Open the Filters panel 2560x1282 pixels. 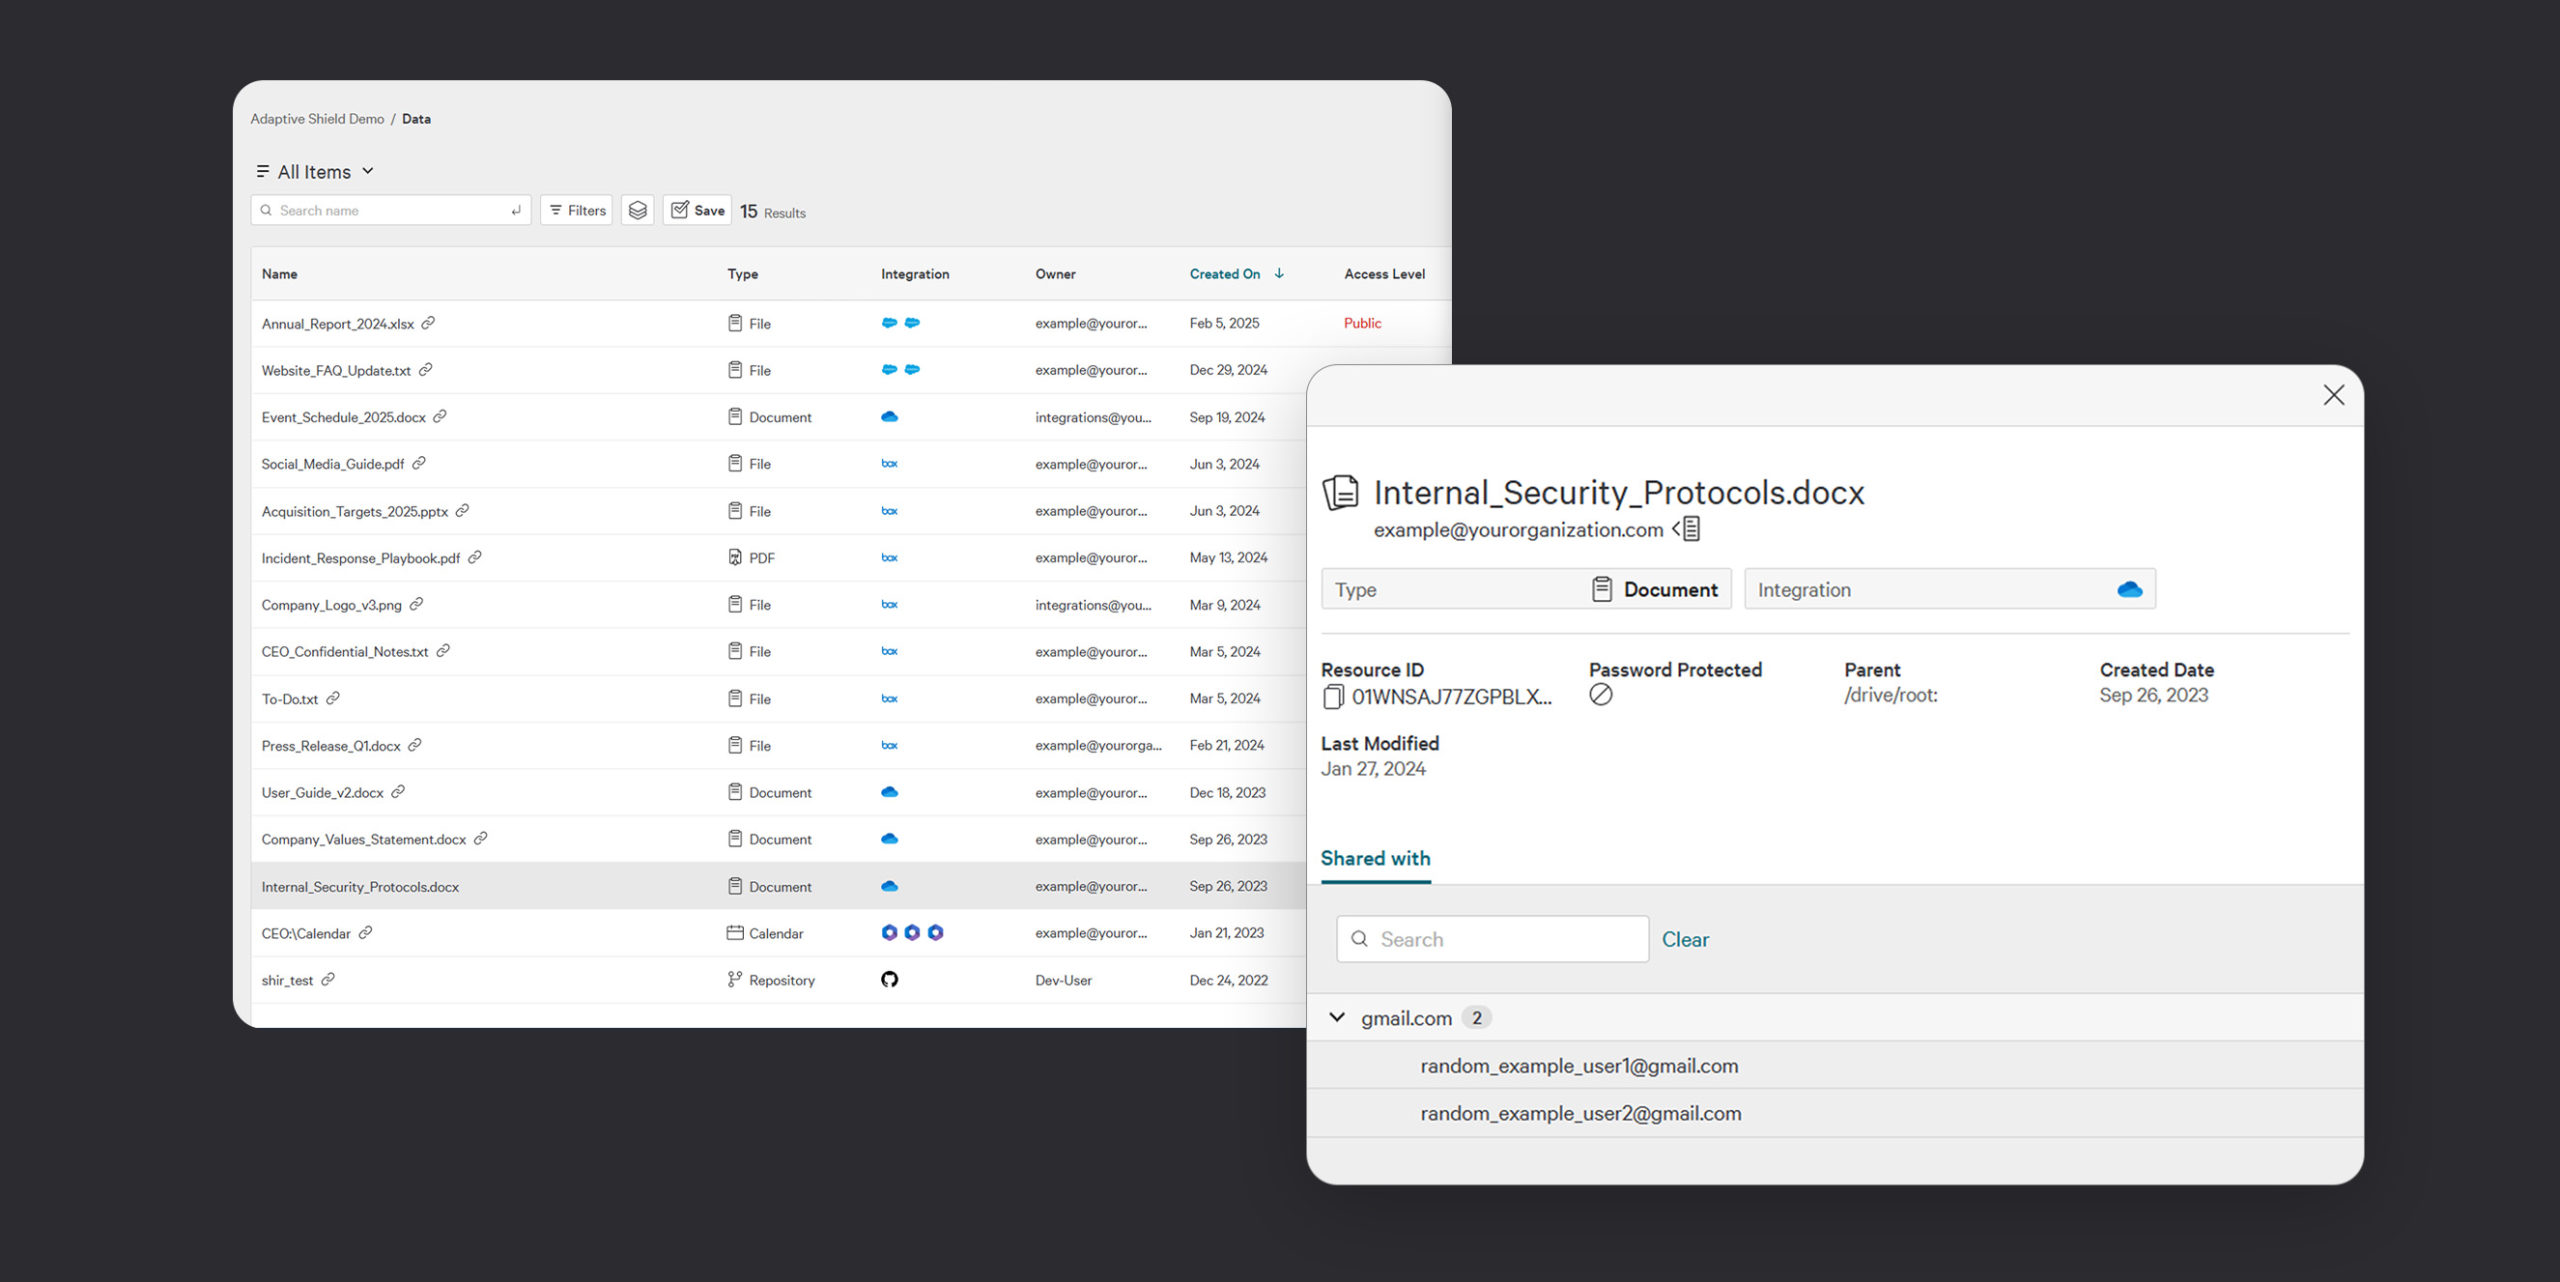[x=577, y=210]
